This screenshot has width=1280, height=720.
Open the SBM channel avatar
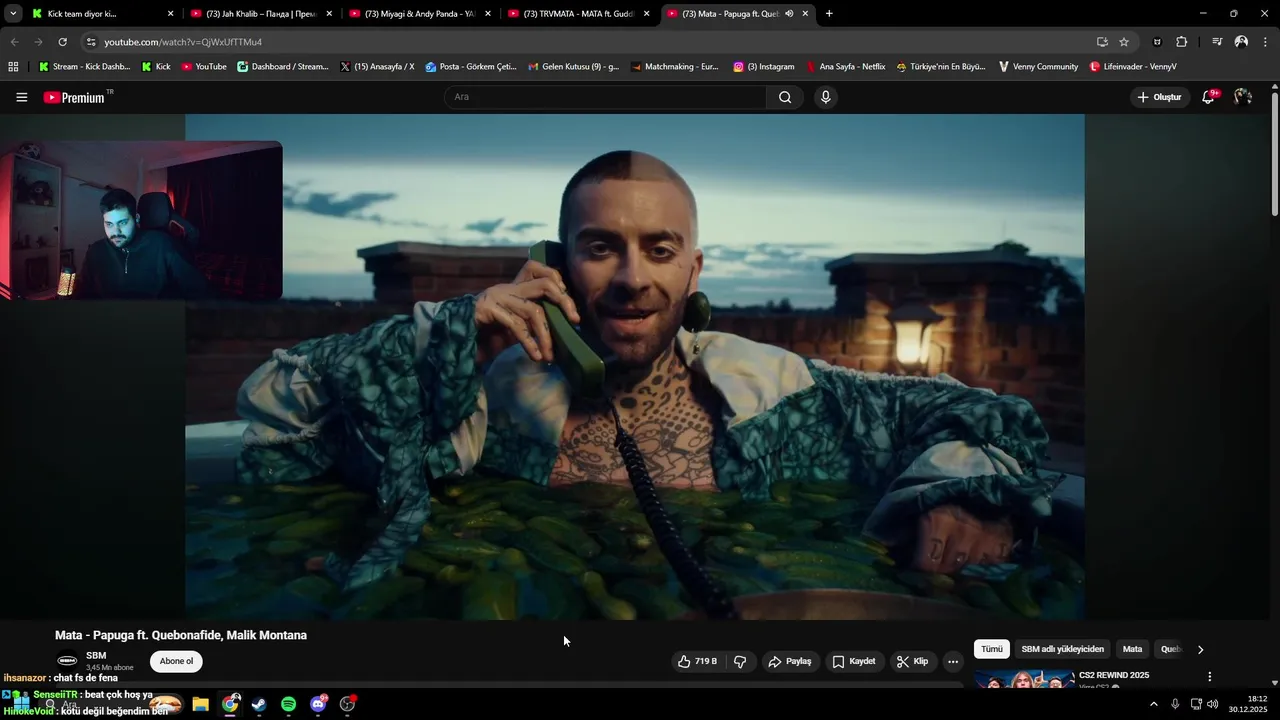tap(67, 661)
